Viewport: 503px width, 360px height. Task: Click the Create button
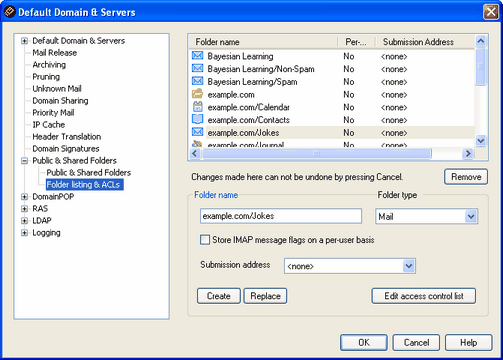[x=219, y=296]
